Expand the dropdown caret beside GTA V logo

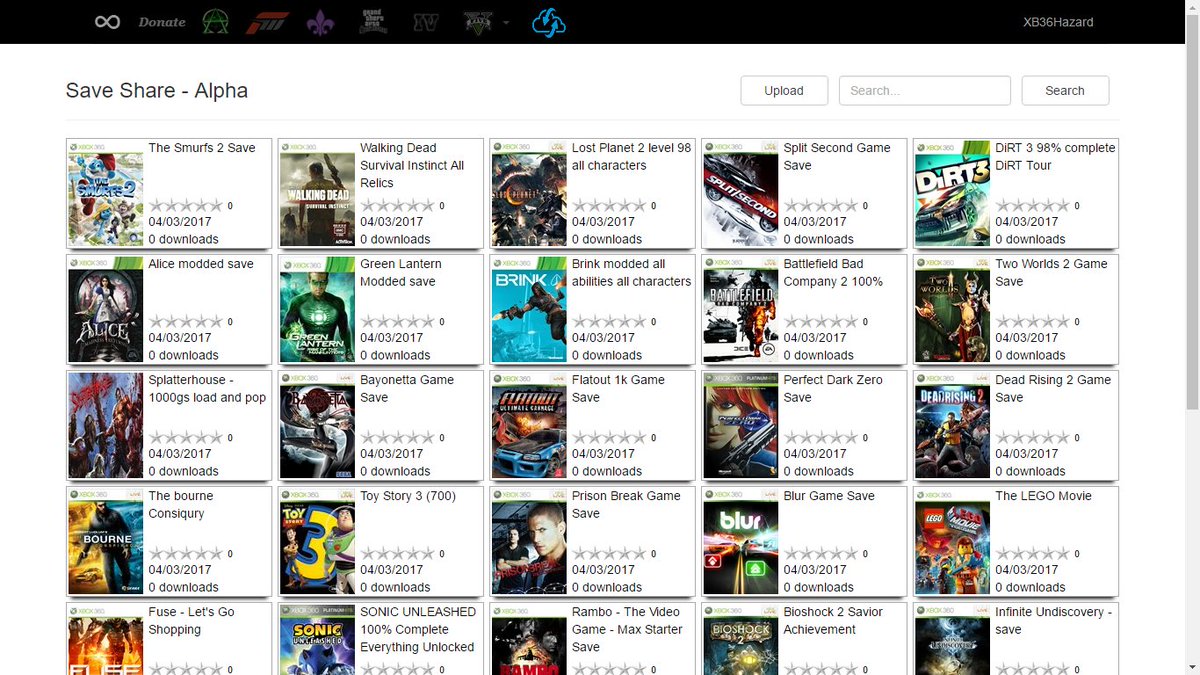click(506, 23)
